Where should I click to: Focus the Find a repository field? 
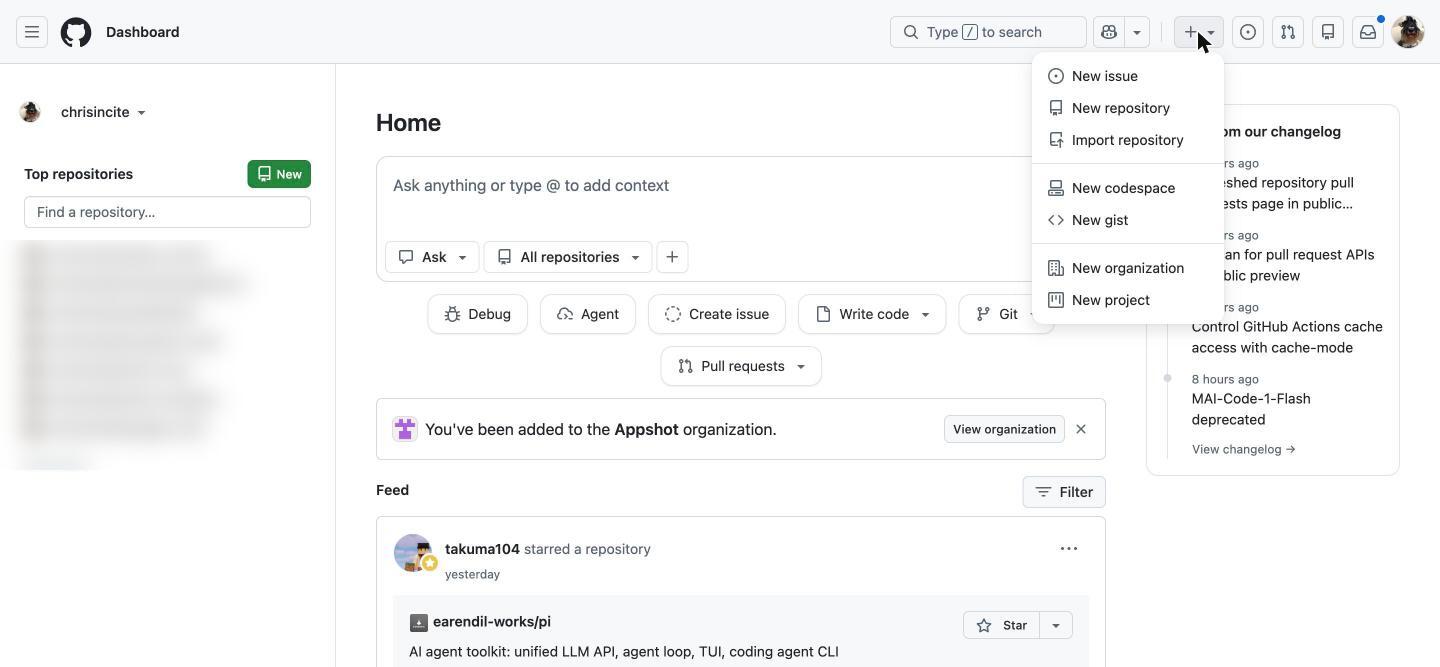click(167, 212)
